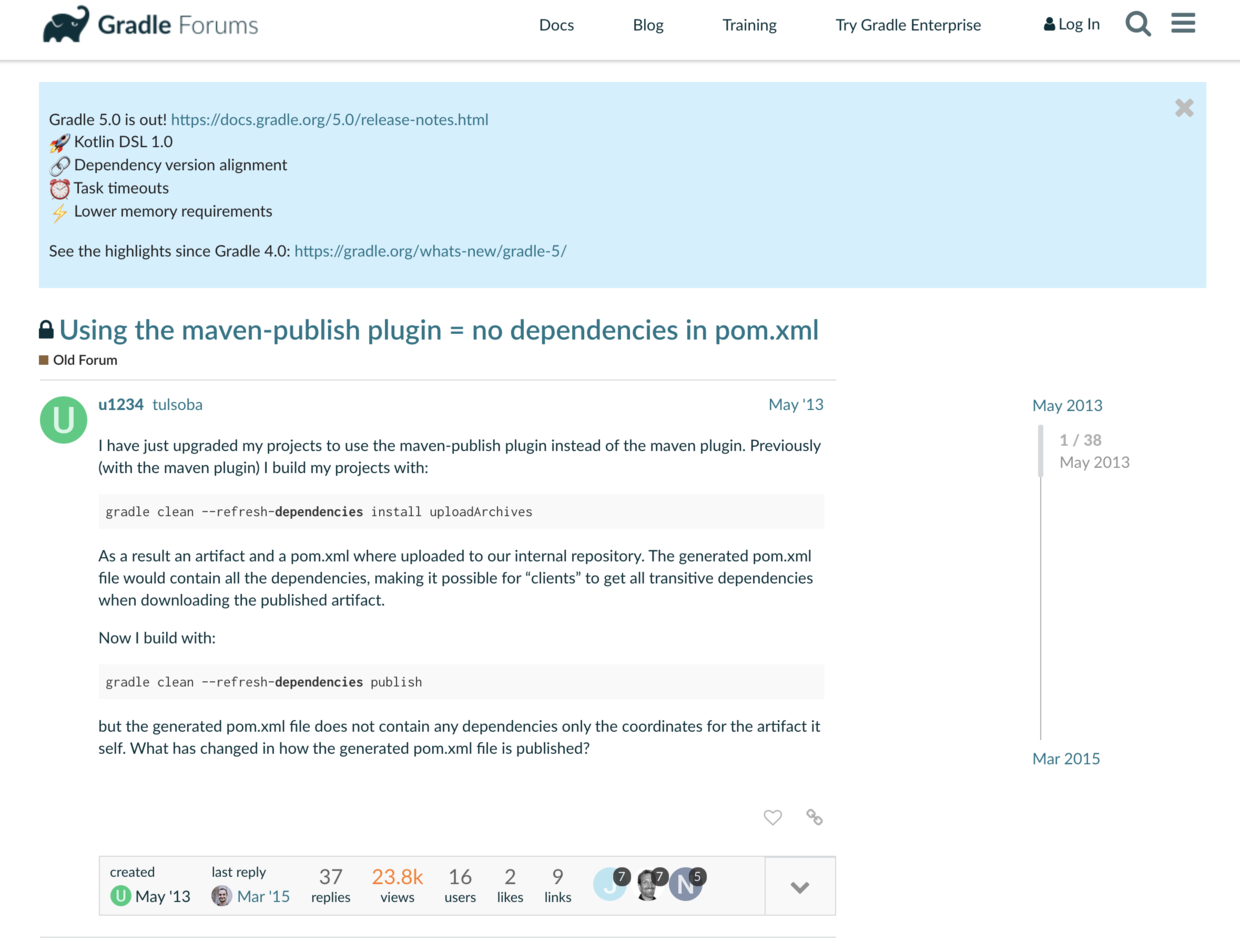Click the timeline scroller handle

[x=1041, y=450]
